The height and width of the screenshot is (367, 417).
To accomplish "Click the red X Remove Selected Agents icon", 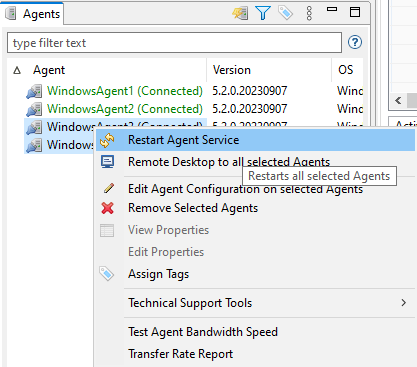I will point(107,208).
